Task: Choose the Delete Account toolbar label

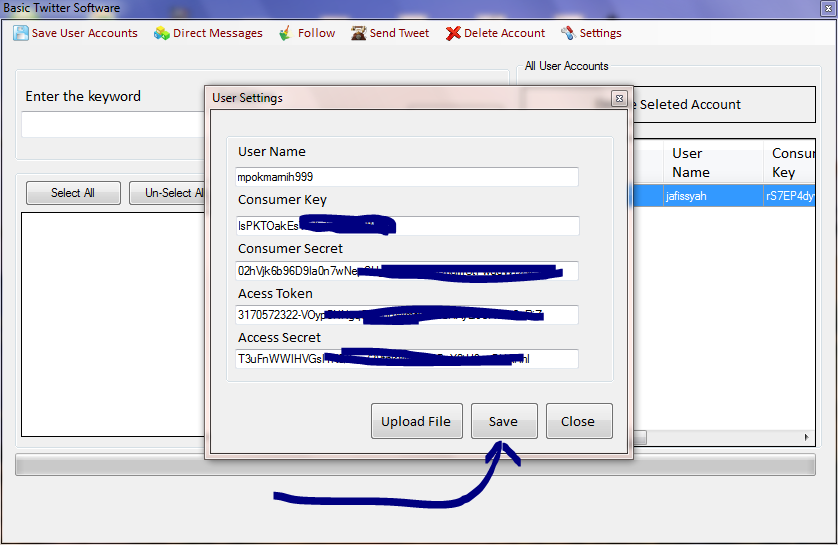Action: (x=505, y=33)
